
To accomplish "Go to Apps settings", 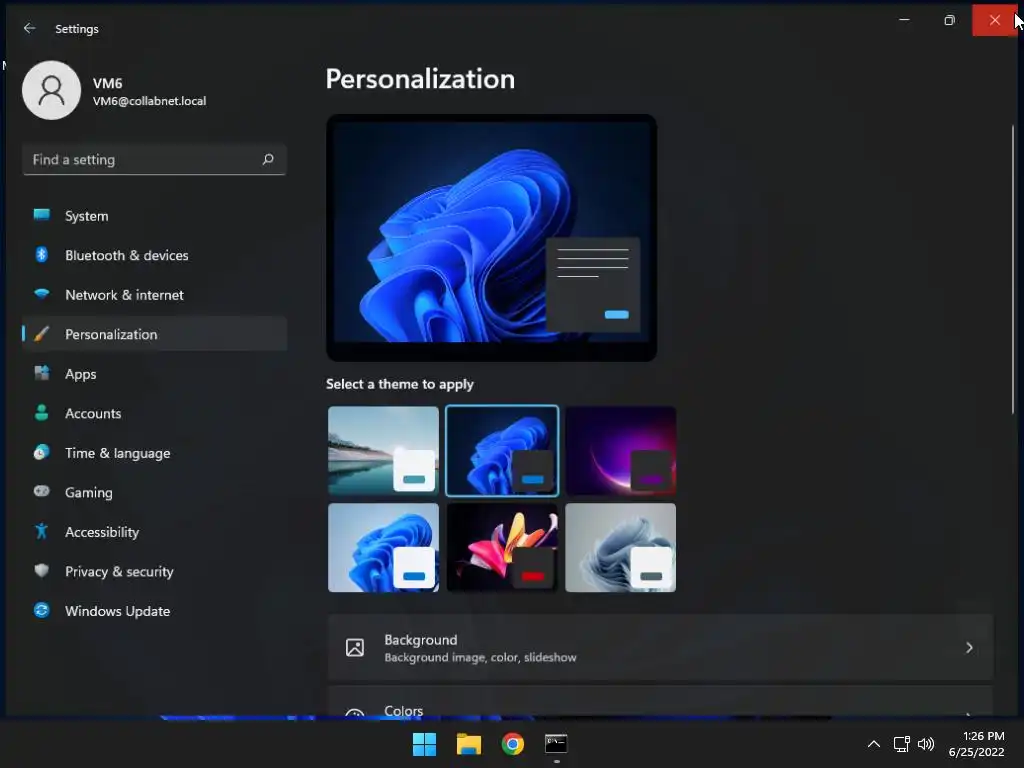I will 154,374.
